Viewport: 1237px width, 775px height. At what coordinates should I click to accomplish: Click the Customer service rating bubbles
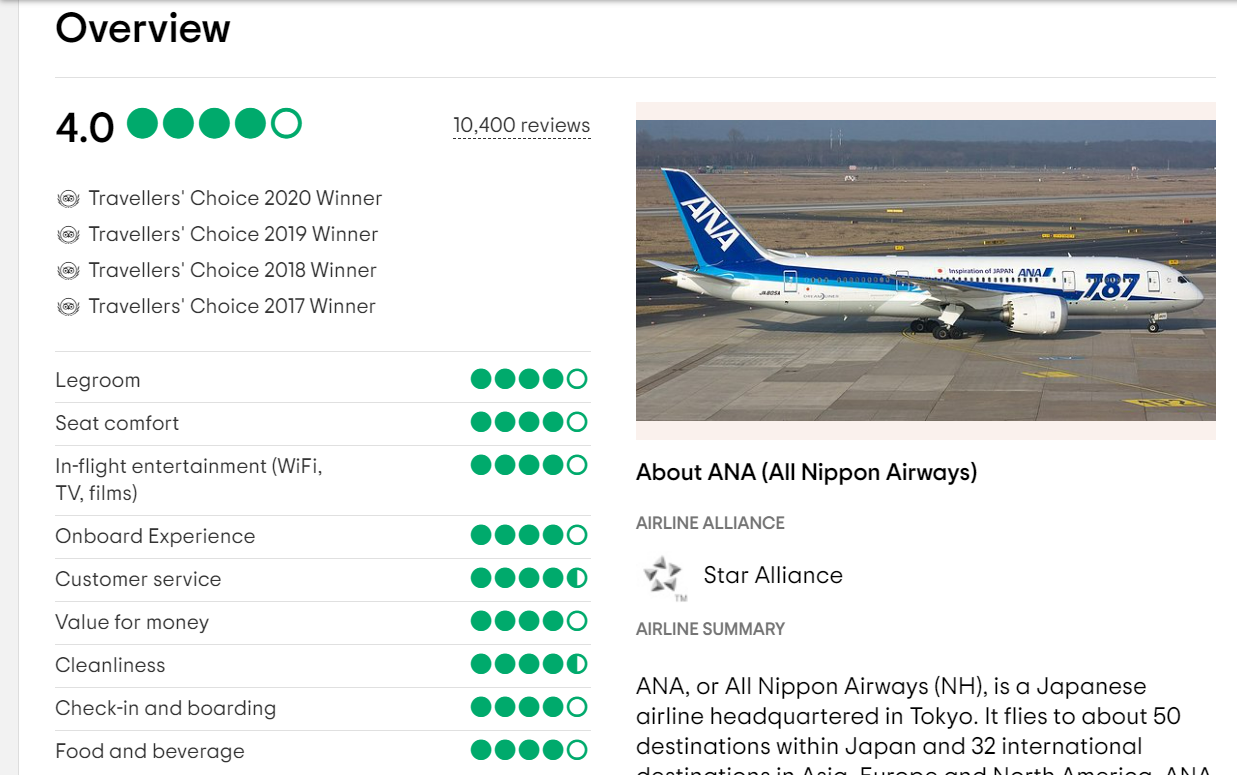529,578
